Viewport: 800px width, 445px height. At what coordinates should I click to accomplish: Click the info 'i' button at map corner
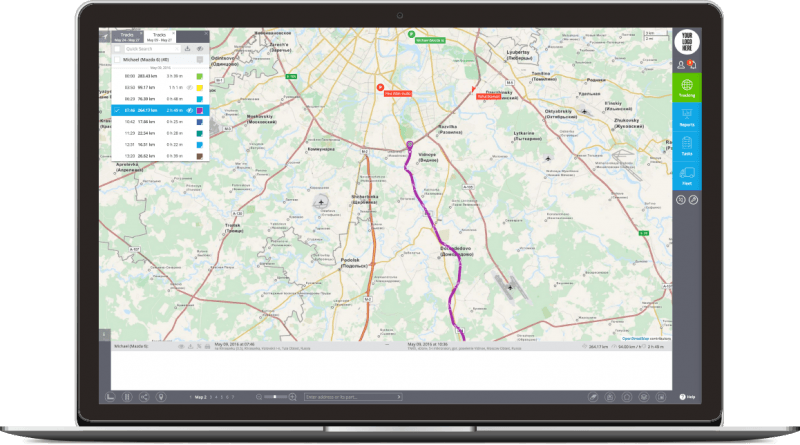[104, 335]
